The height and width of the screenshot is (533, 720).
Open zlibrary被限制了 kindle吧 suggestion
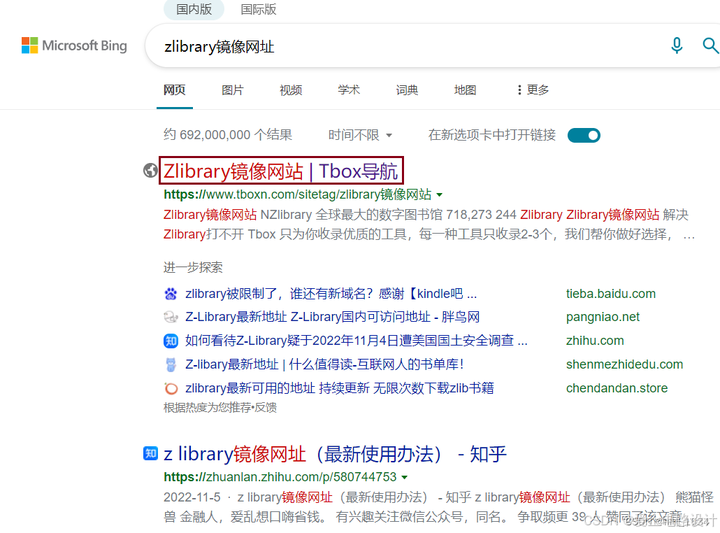click(x=331, y=294)
